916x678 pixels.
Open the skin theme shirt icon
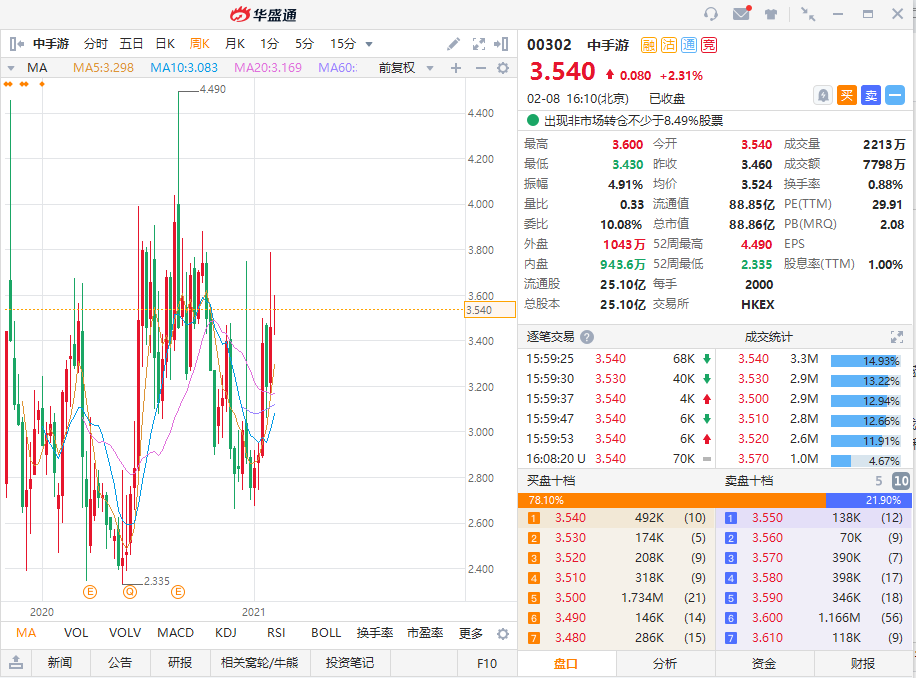(771, 14)
